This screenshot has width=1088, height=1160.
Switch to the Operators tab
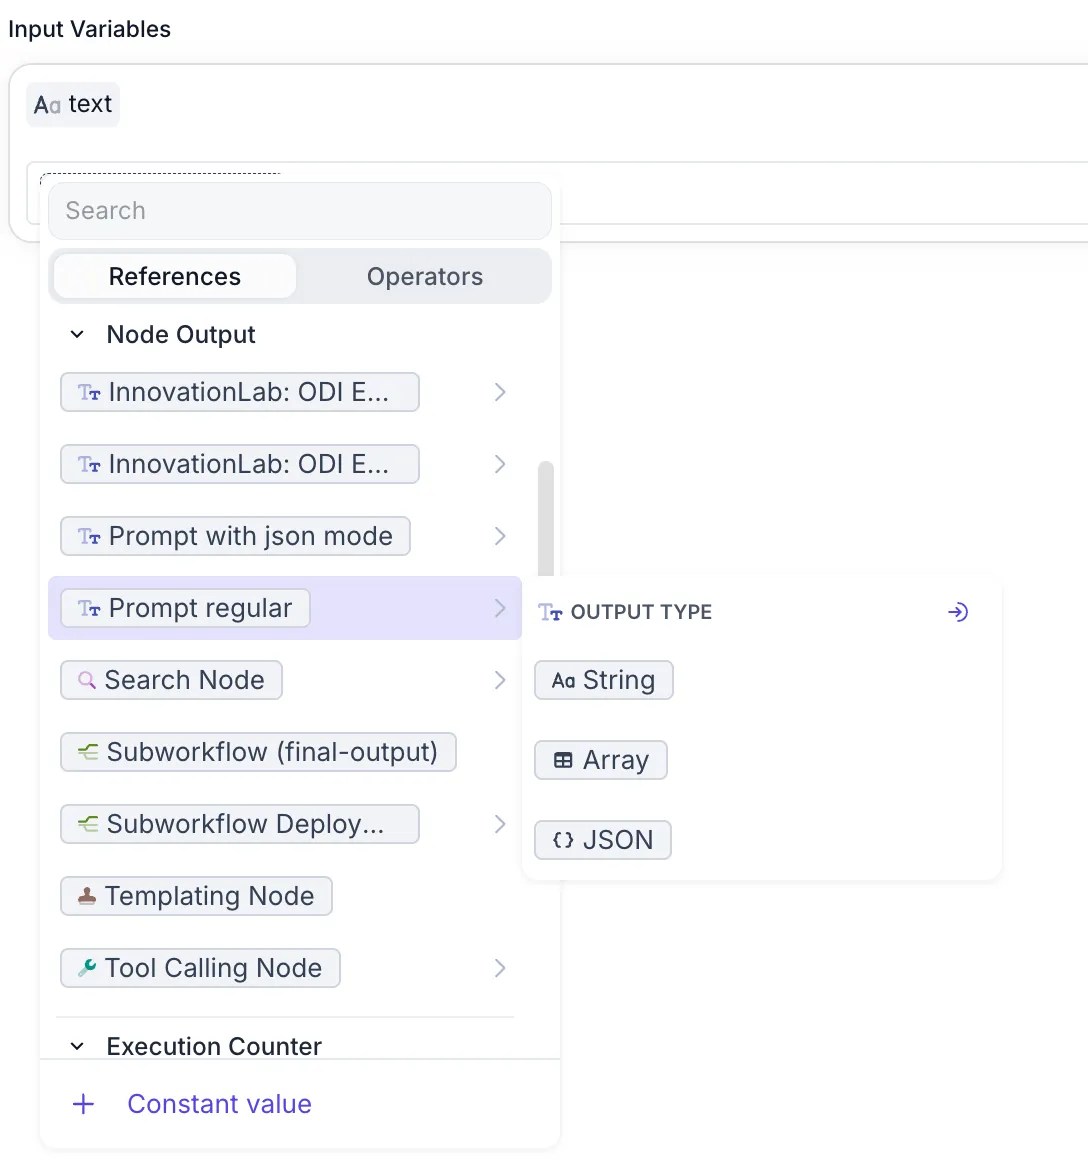(425, 276)
